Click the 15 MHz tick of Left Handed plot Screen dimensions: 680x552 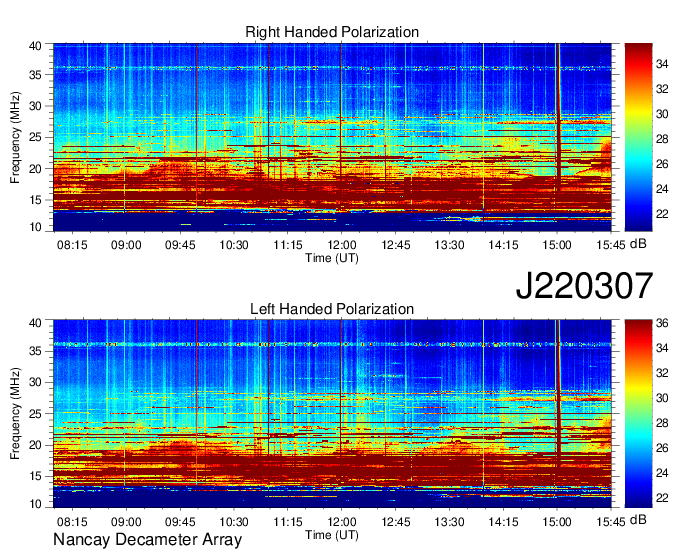pyautogui.click(x=35, y=476)
